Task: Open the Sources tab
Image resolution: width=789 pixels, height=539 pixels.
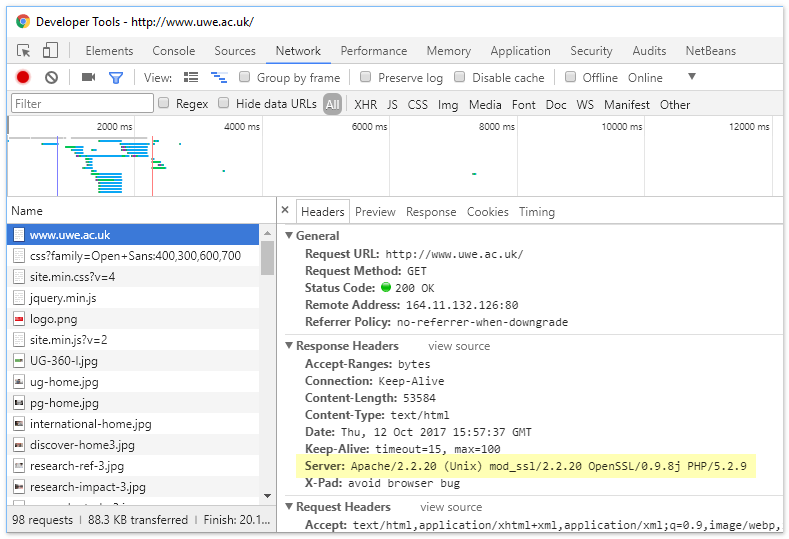Action: [235, 51]
